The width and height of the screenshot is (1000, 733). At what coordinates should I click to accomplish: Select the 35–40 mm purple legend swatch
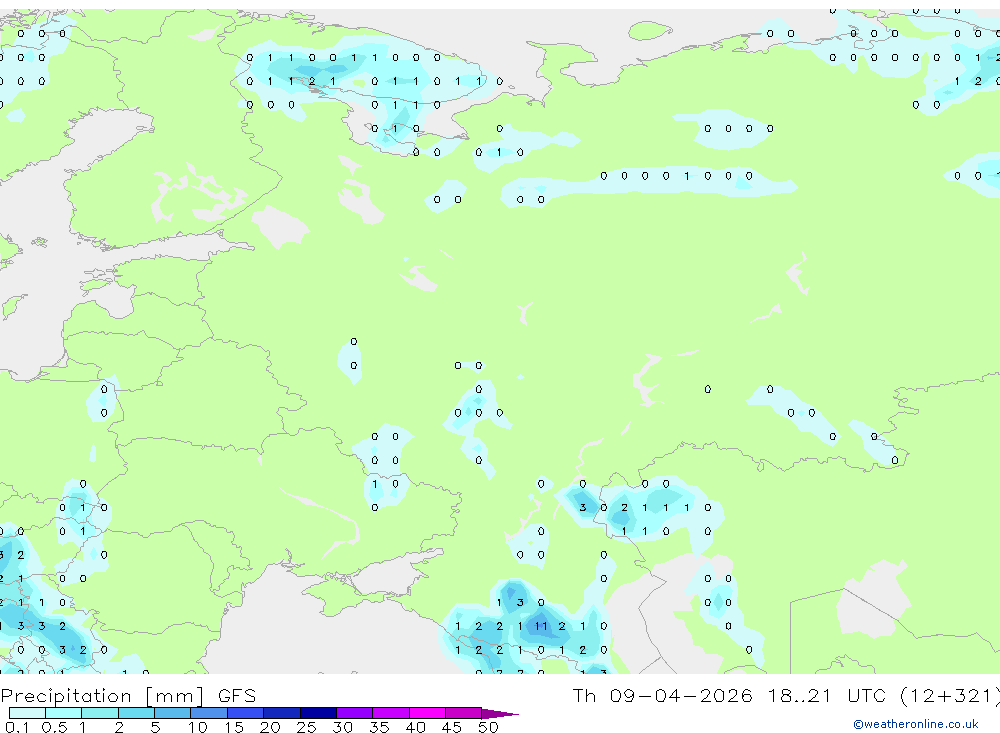[391, 713]
